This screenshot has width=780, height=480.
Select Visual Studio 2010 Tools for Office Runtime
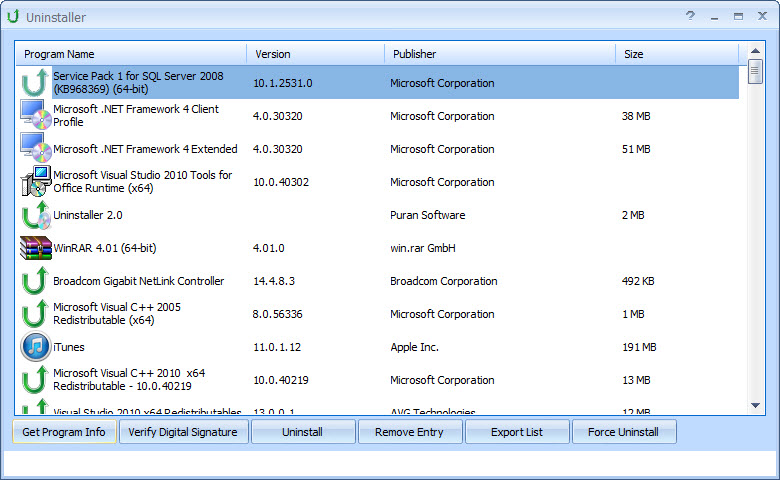(142, 182)
